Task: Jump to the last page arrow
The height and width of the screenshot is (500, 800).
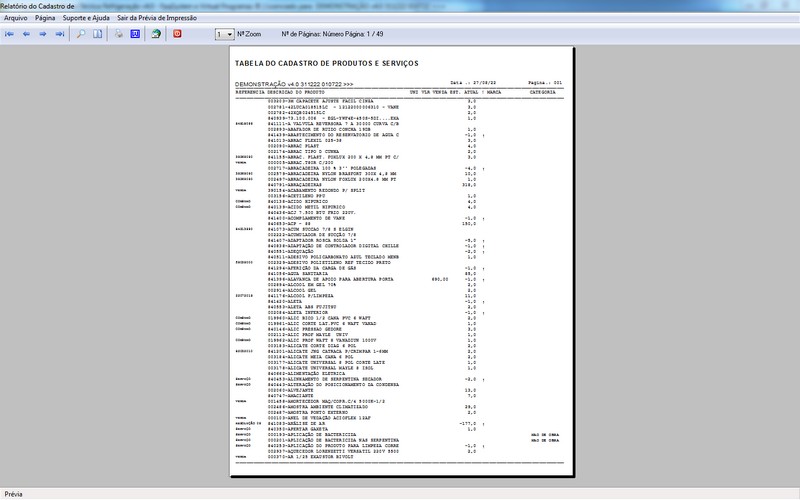Action: pos(60,34)
